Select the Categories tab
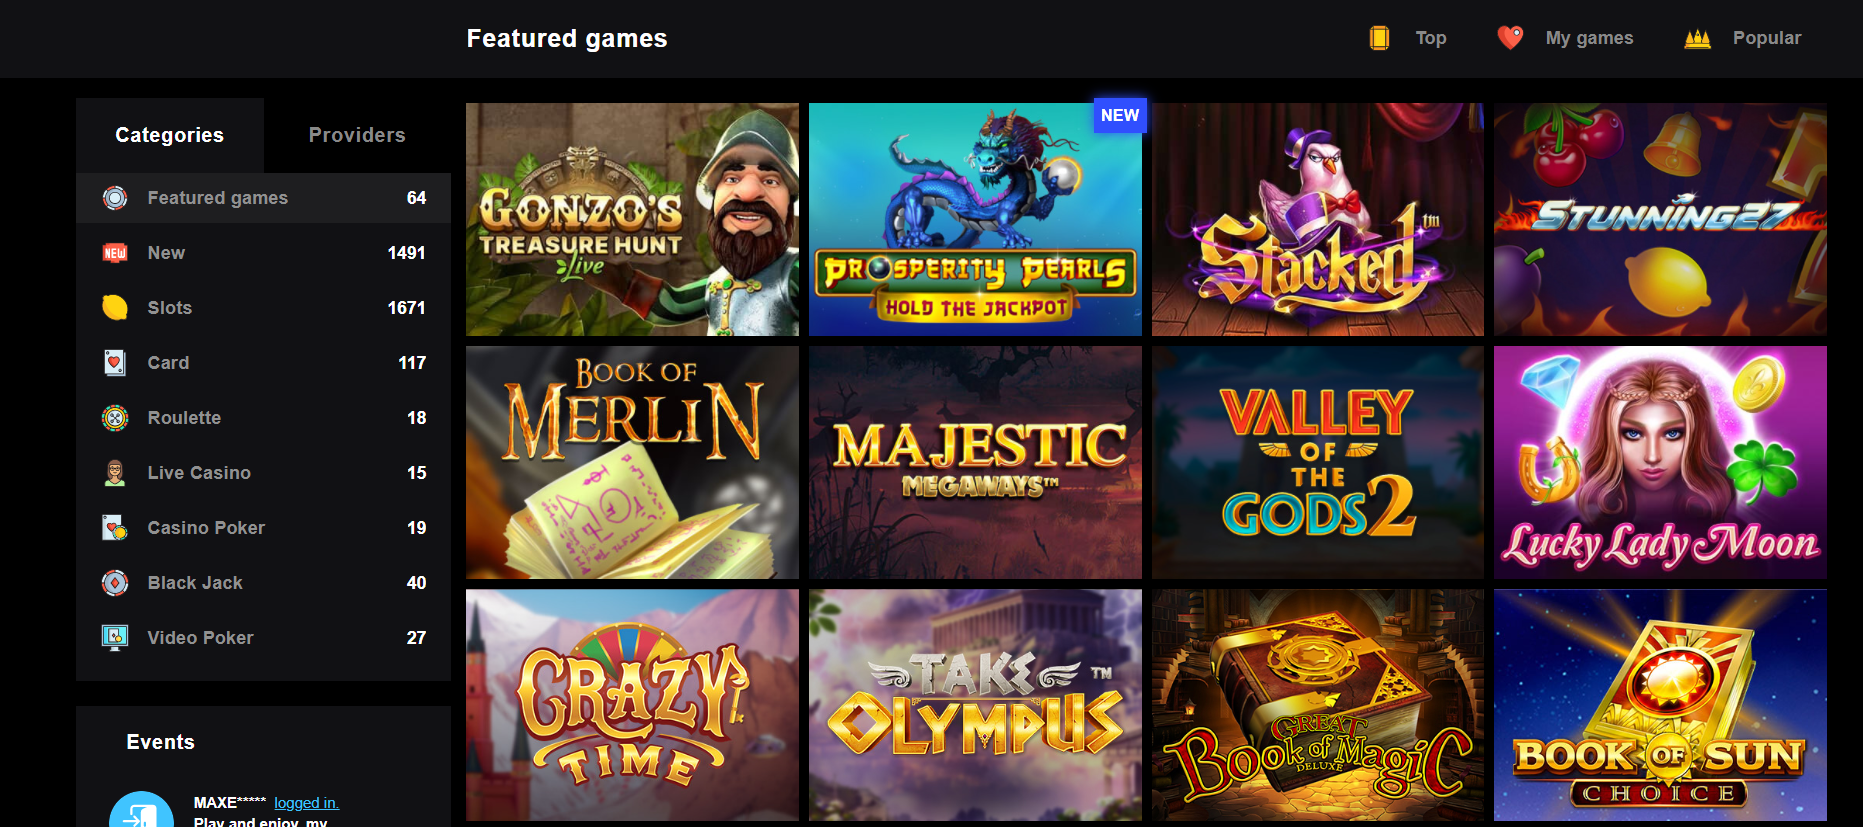1863x827 pixels. (170, 135)
